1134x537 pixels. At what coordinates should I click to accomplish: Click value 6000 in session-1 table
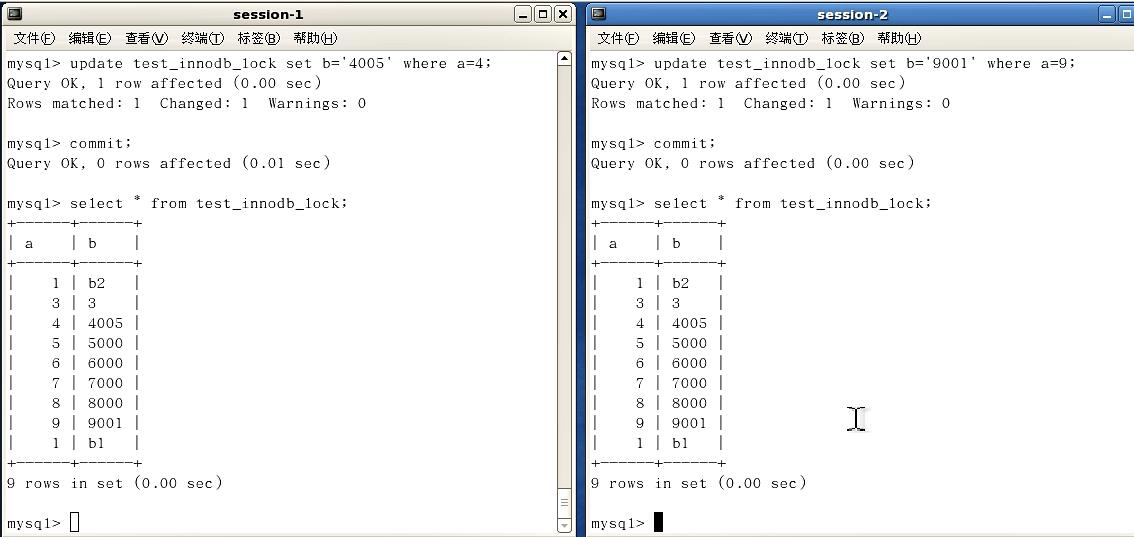pos(106,364)
